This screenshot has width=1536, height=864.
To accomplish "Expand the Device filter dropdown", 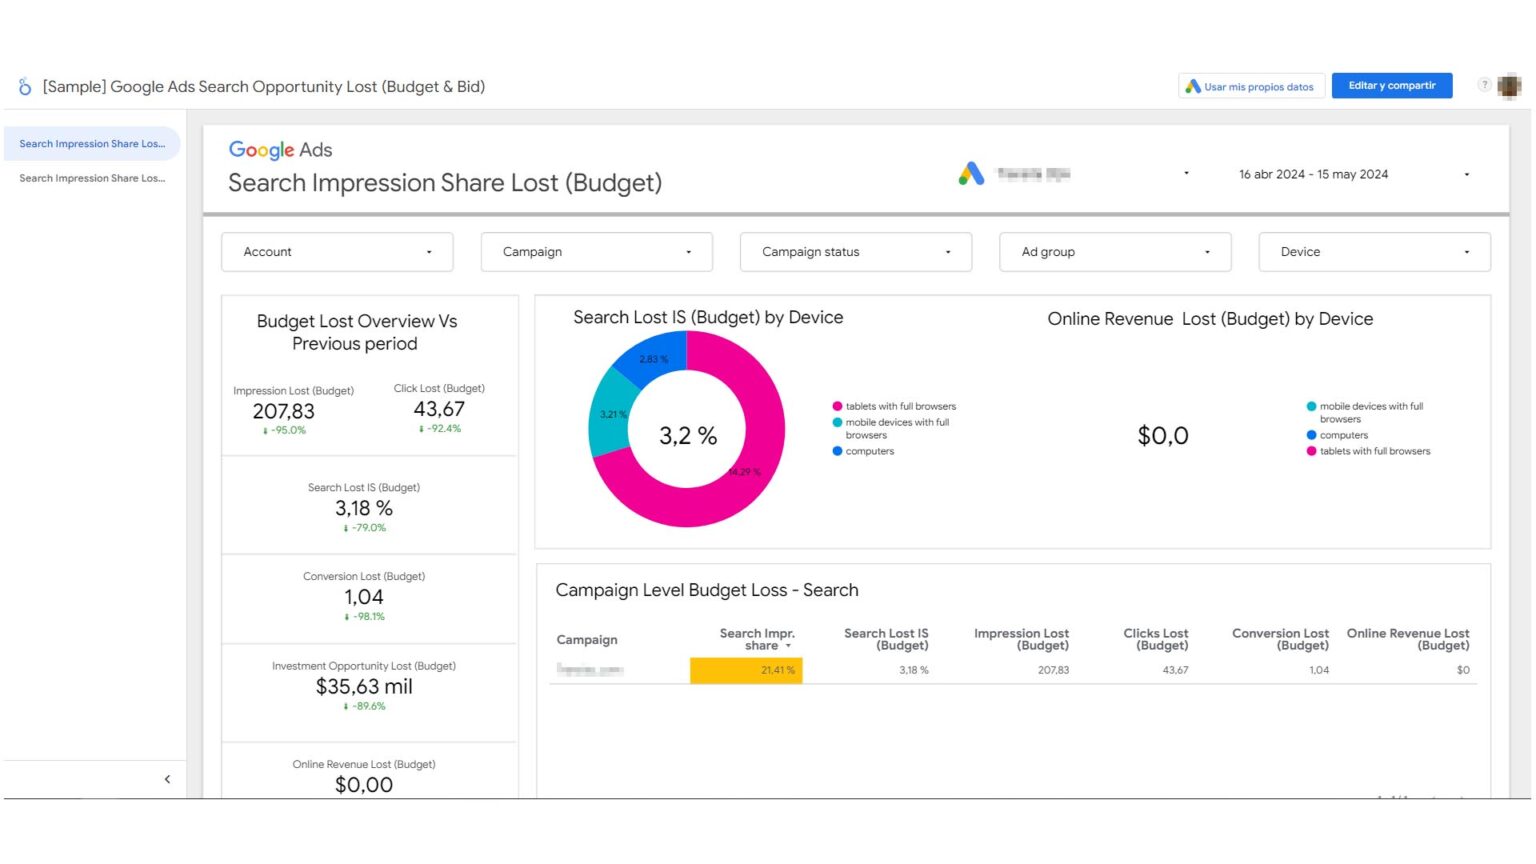I will 1374,252.
